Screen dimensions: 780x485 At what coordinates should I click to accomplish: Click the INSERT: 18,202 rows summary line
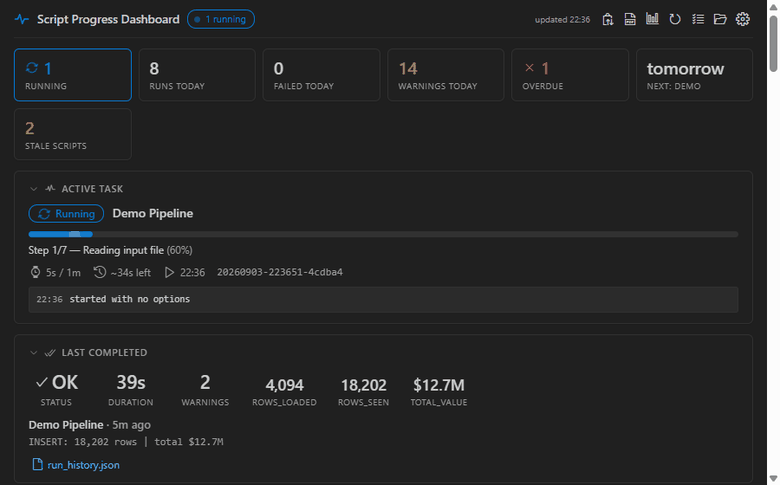[126, 442]
